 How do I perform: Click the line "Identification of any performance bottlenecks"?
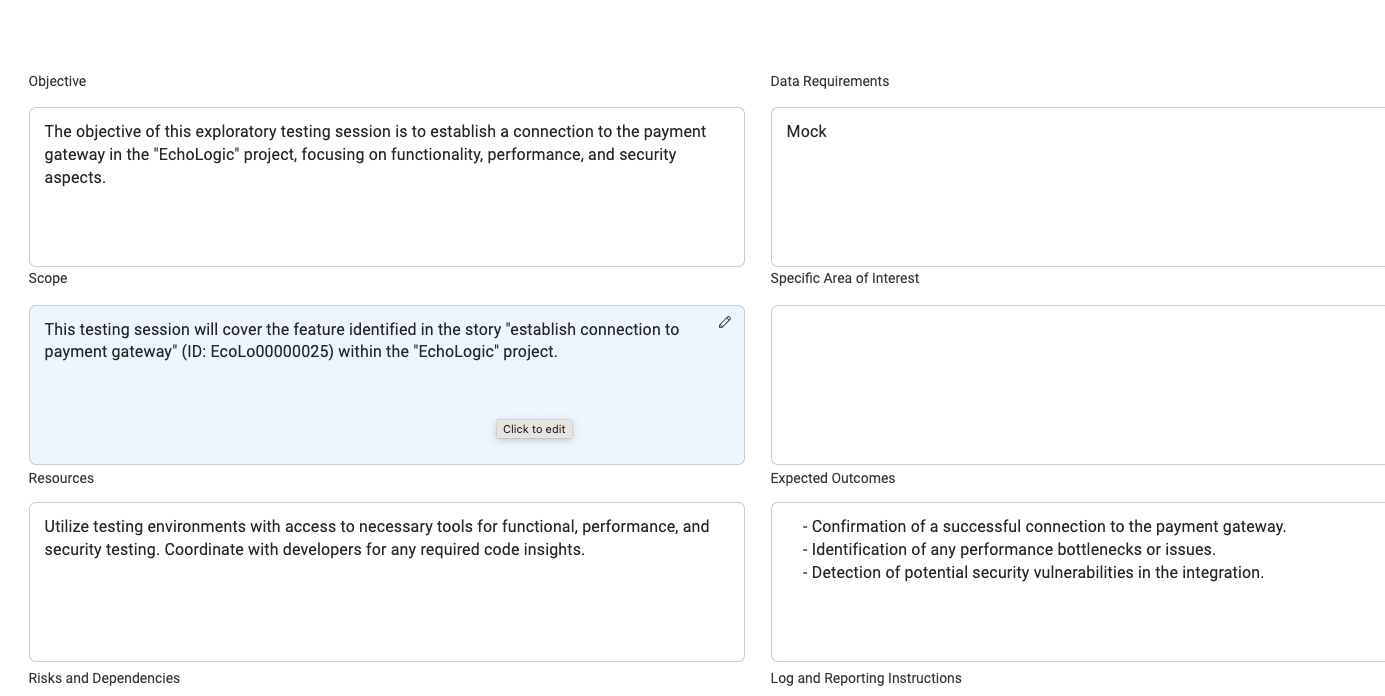pyautogui.click(x=1009, y=549)
